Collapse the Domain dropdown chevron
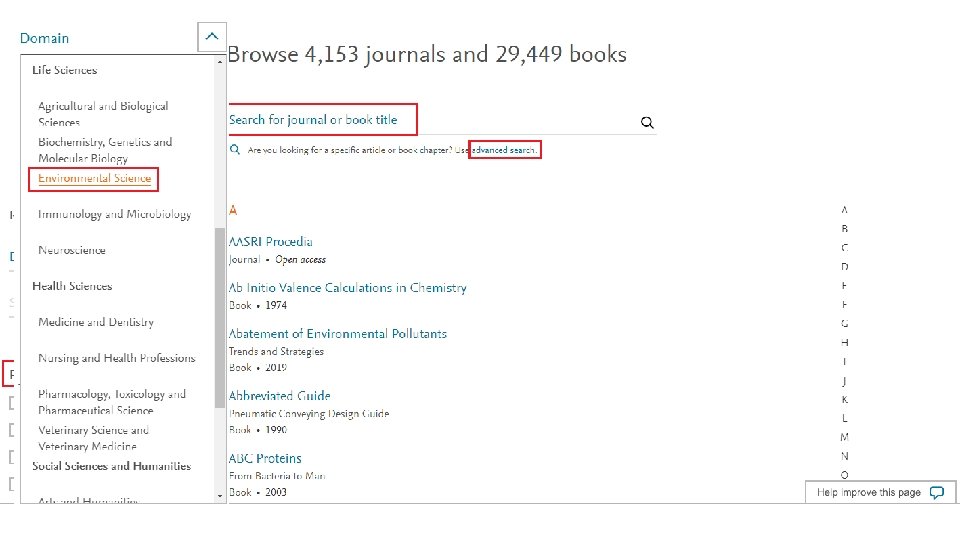The image size is (960, 540). coord(211,38)
